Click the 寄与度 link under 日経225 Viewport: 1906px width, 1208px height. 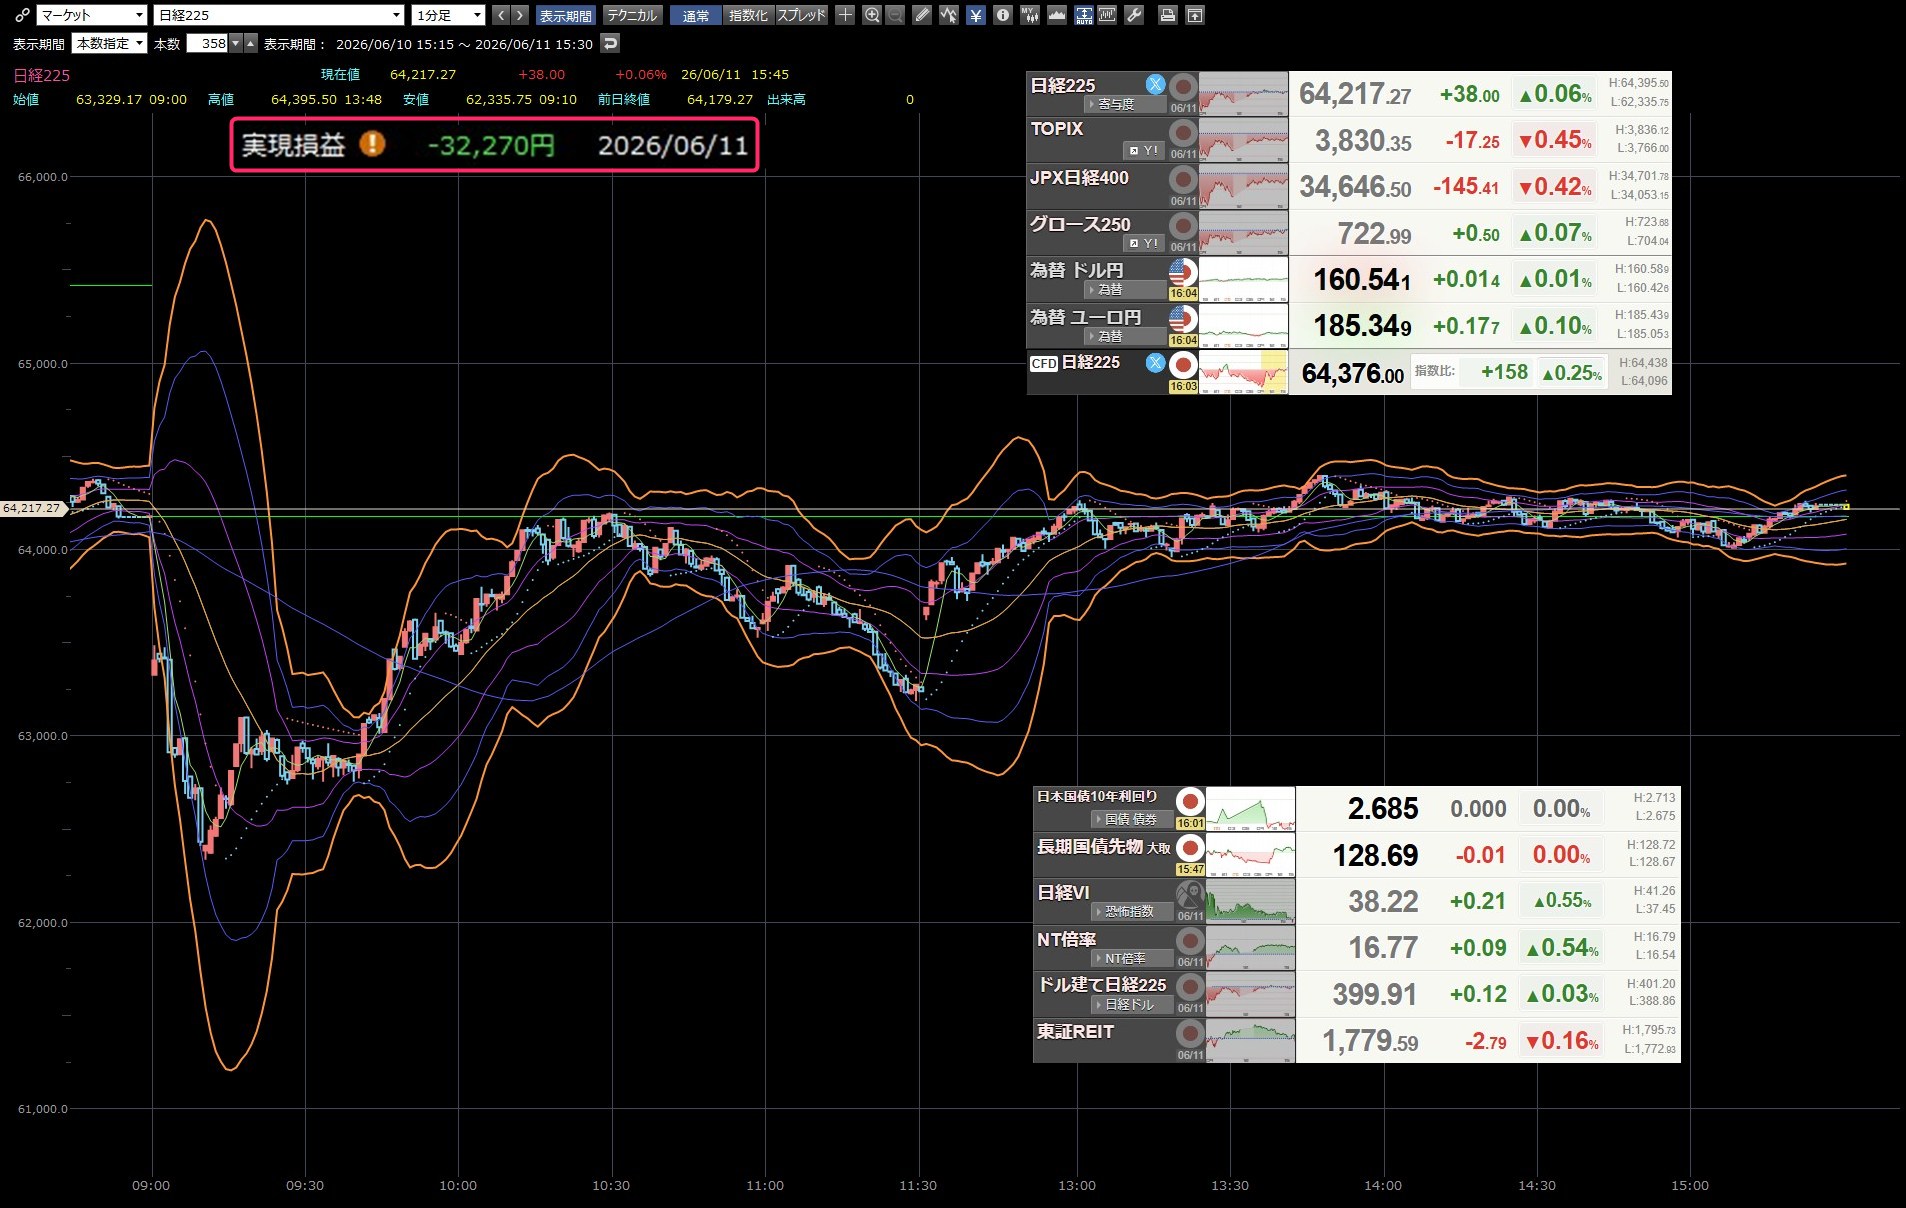1117,104
